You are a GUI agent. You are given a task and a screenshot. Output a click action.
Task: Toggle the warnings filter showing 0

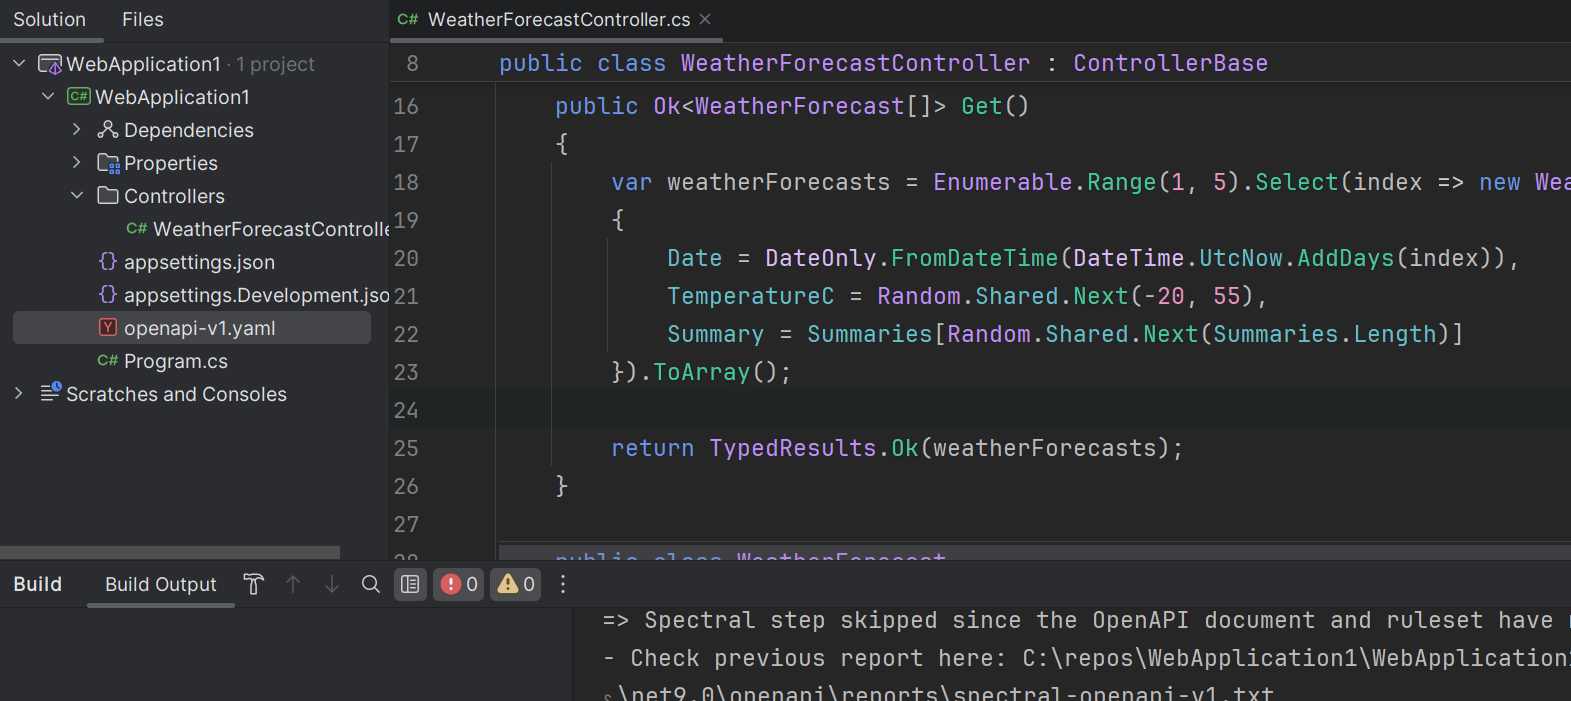(516, 584)
